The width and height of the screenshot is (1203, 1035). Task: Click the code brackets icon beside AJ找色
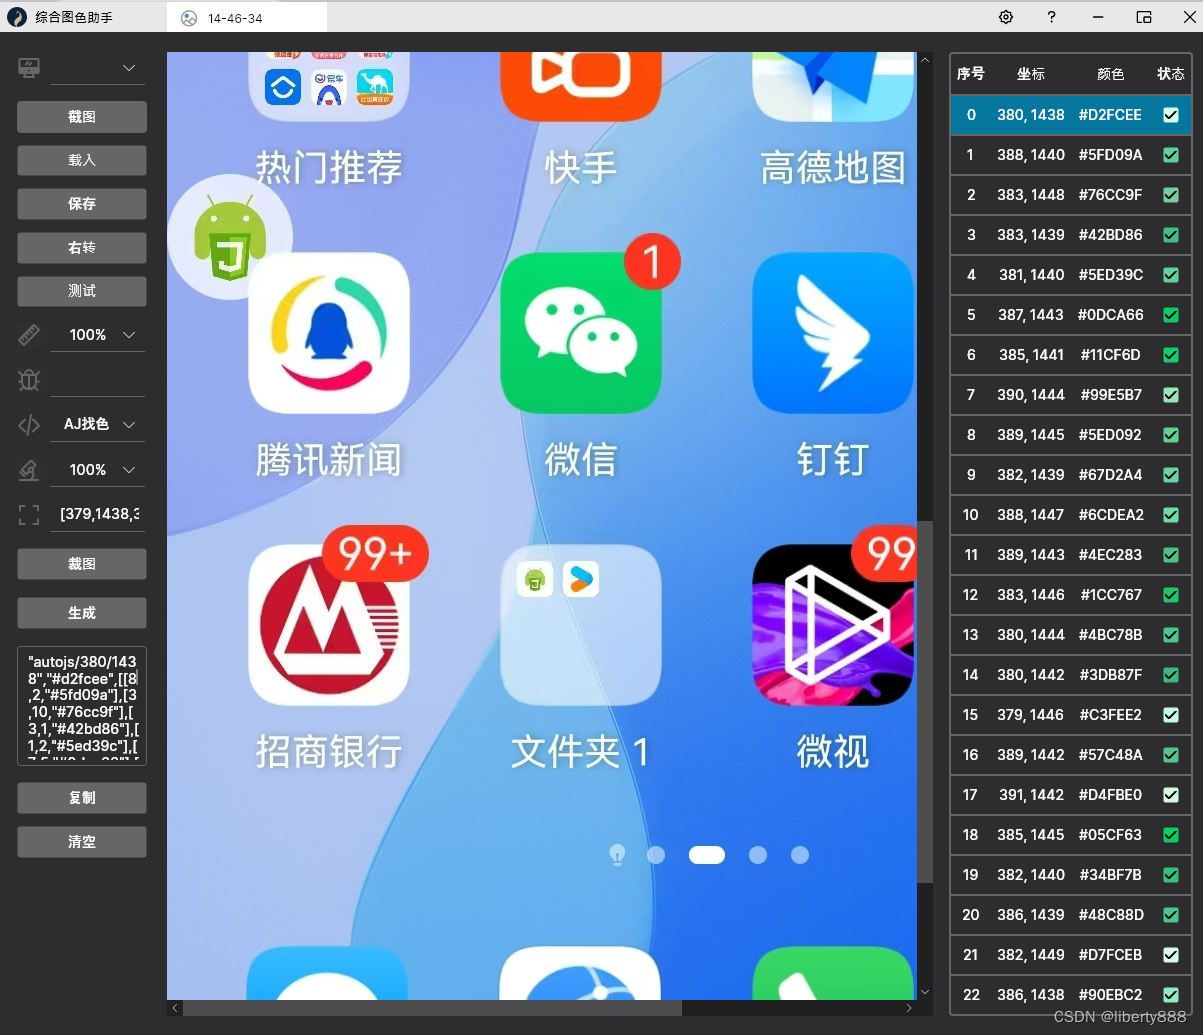pyautogui.click(x=29, y=425)
